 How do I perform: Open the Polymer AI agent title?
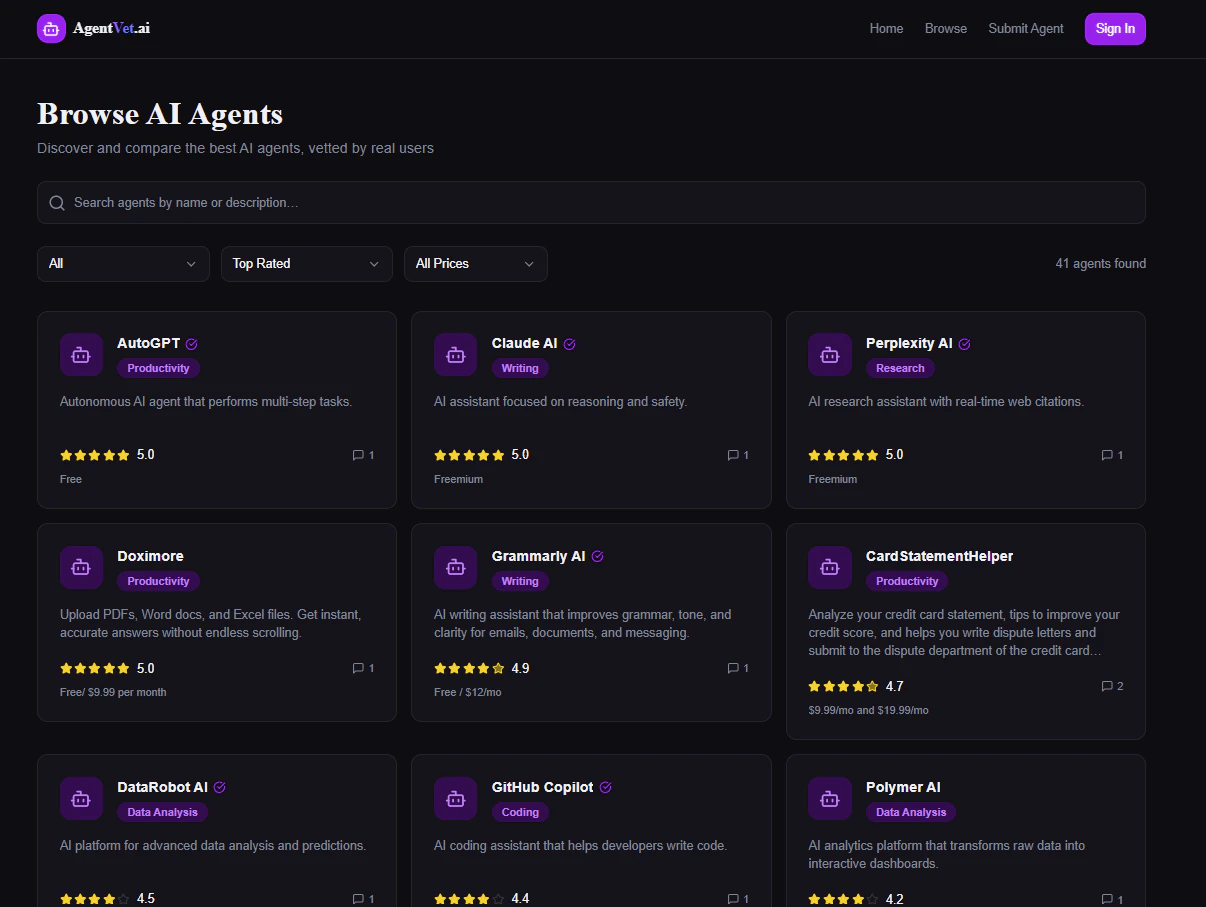903,787
